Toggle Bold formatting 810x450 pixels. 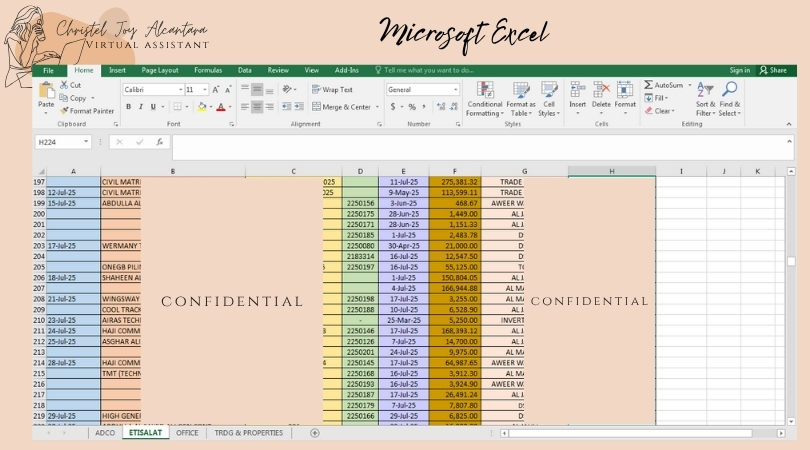tap(129, 107)
